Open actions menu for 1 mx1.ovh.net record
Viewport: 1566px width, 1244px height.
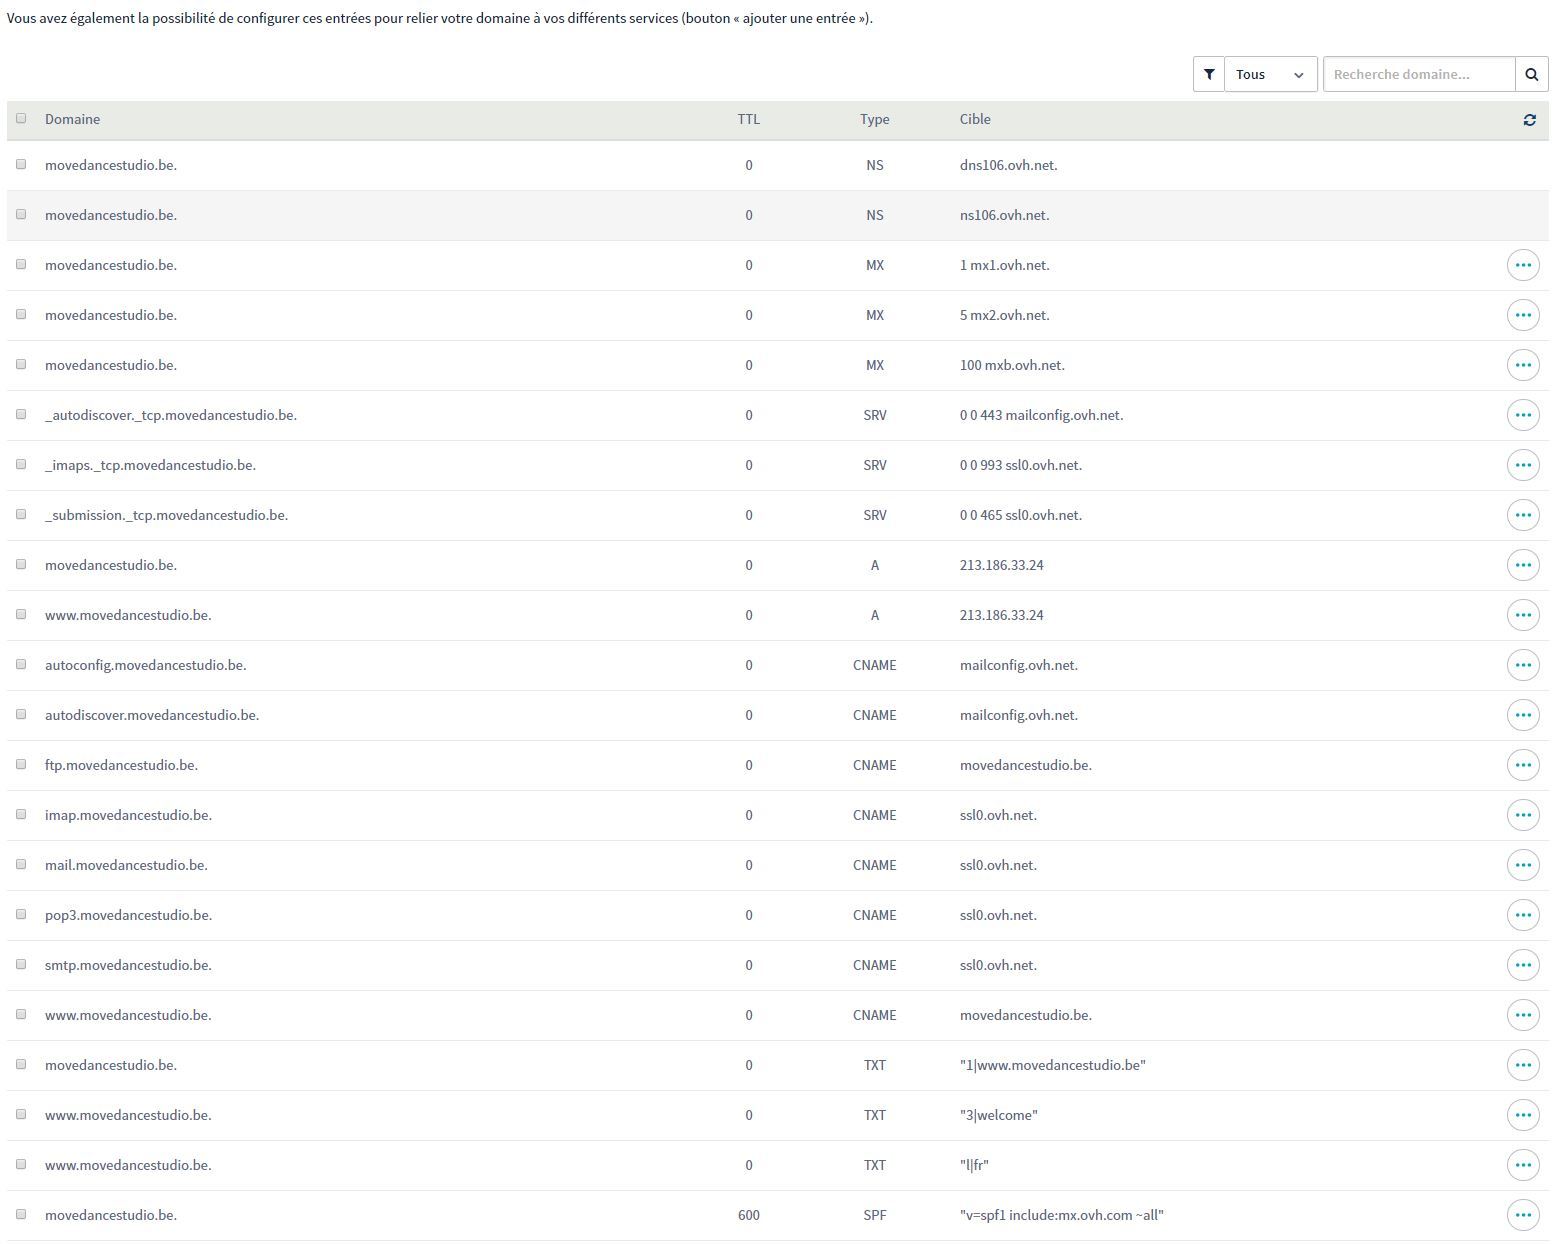coord(1522,265)
